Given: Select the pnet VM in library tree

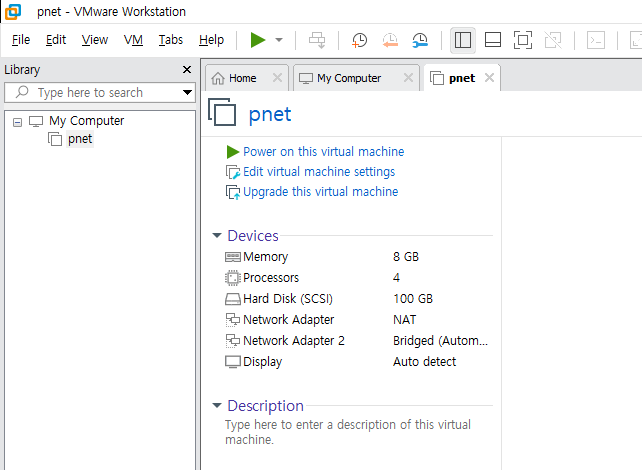Looking at the screenshot, I should (80, 139).
